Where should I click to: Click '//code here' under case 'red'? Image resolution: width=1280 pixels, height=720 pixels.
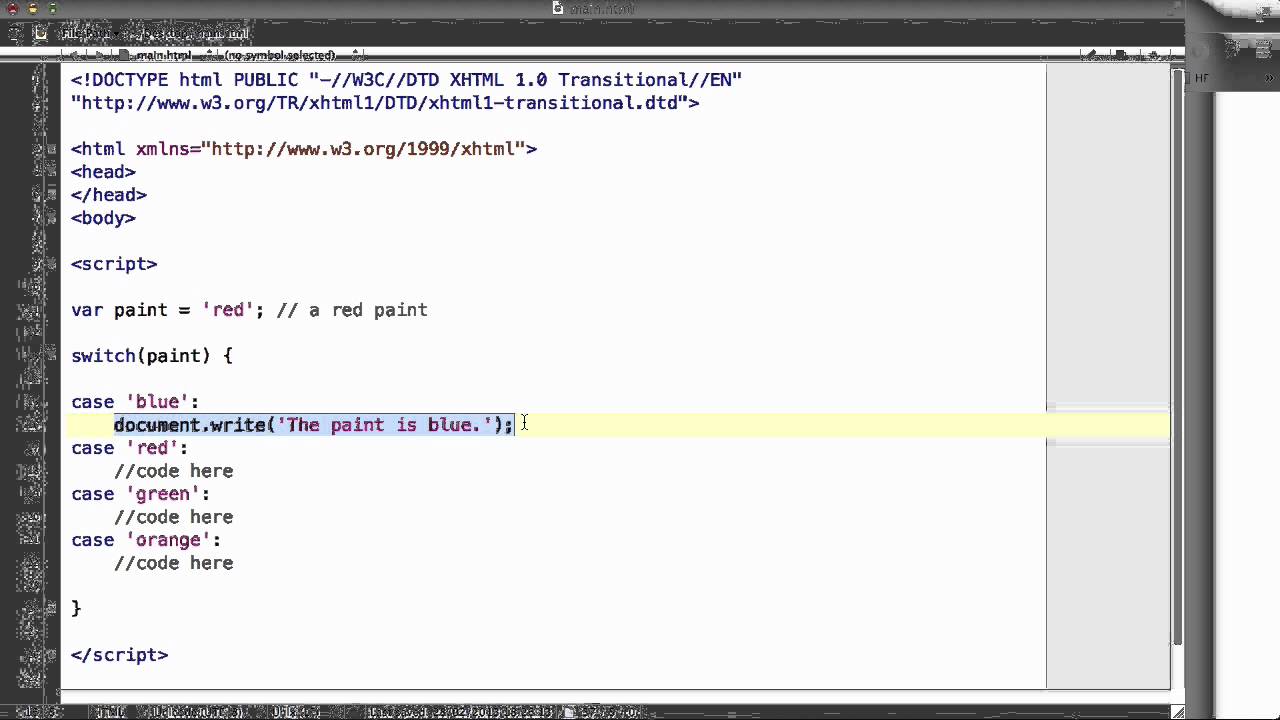pyautogui.click(x=174, y=471)
